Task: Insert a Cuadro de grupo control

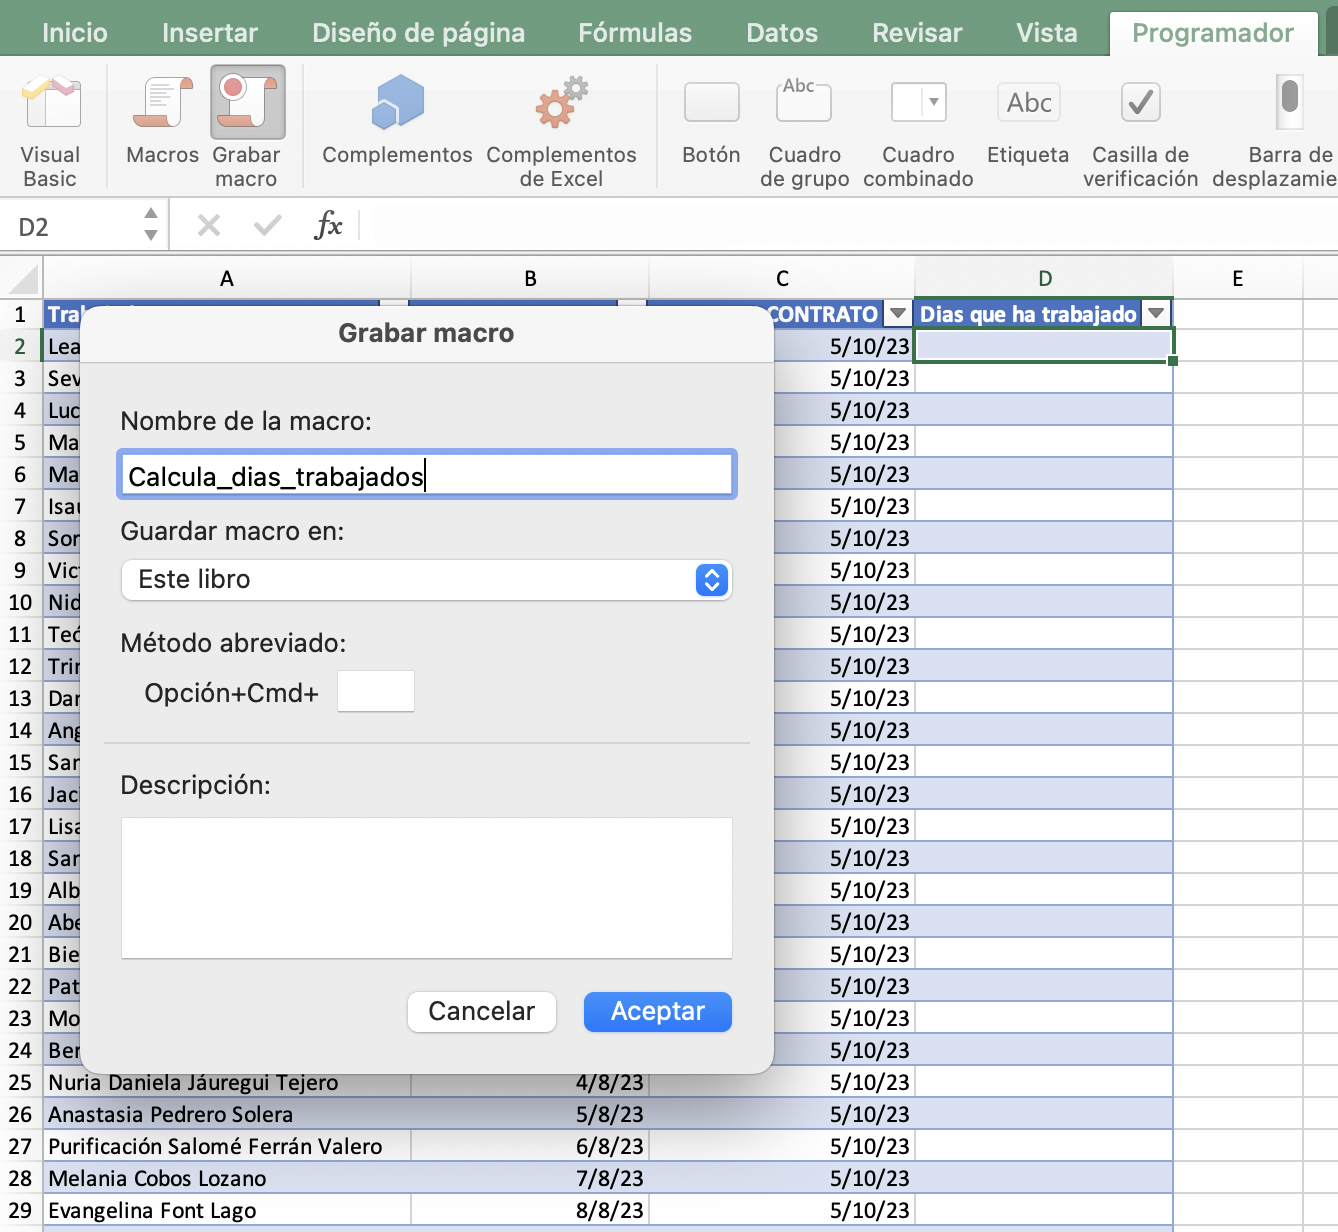Action: coord(804,100)
